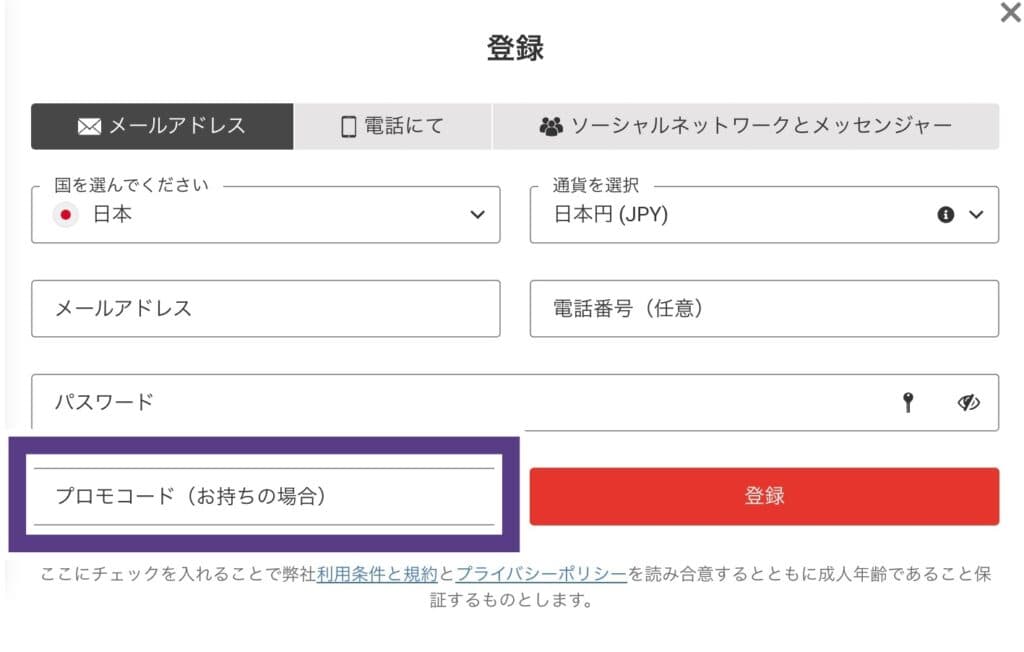1024x652 pixels.
Task: Select the メールアドレス tab
Action: click(x=162, y=127)
